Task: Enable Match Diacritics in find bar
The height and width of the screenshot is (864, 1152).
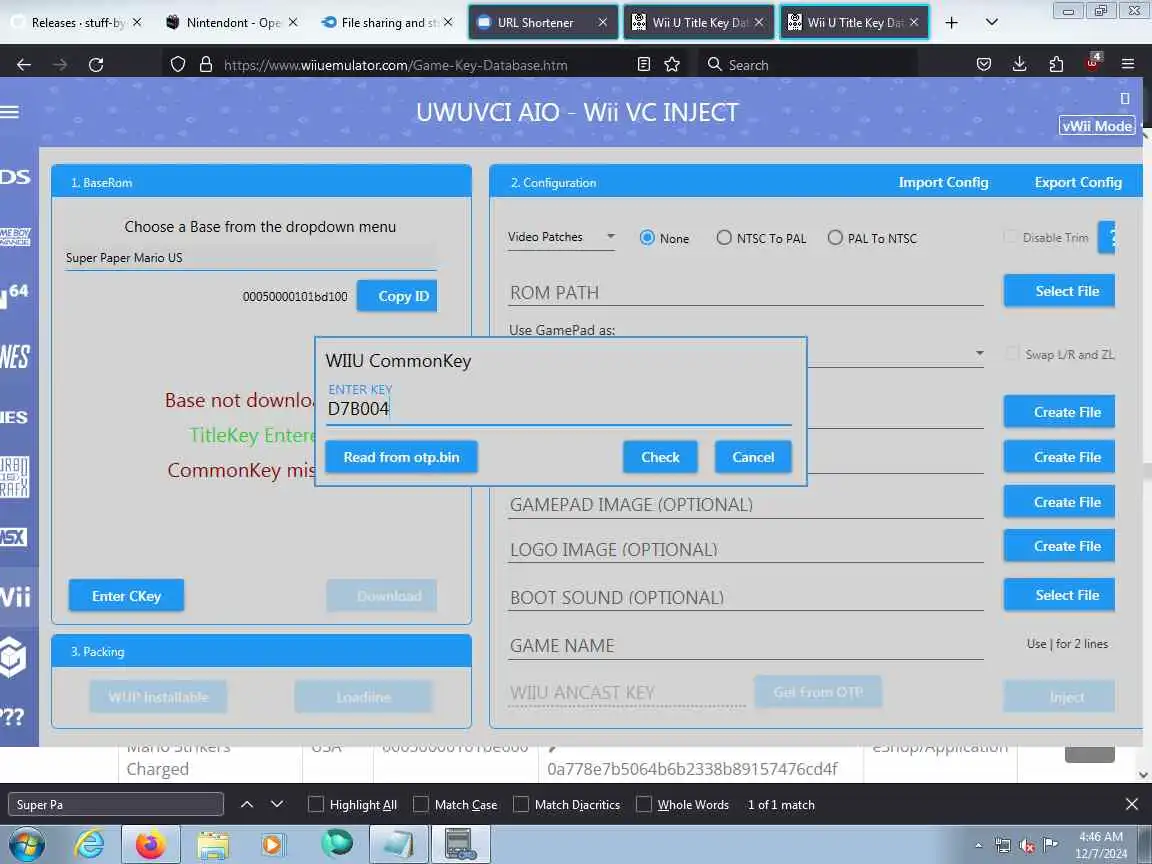Action: pyautogui.click(x=521, y=804)
